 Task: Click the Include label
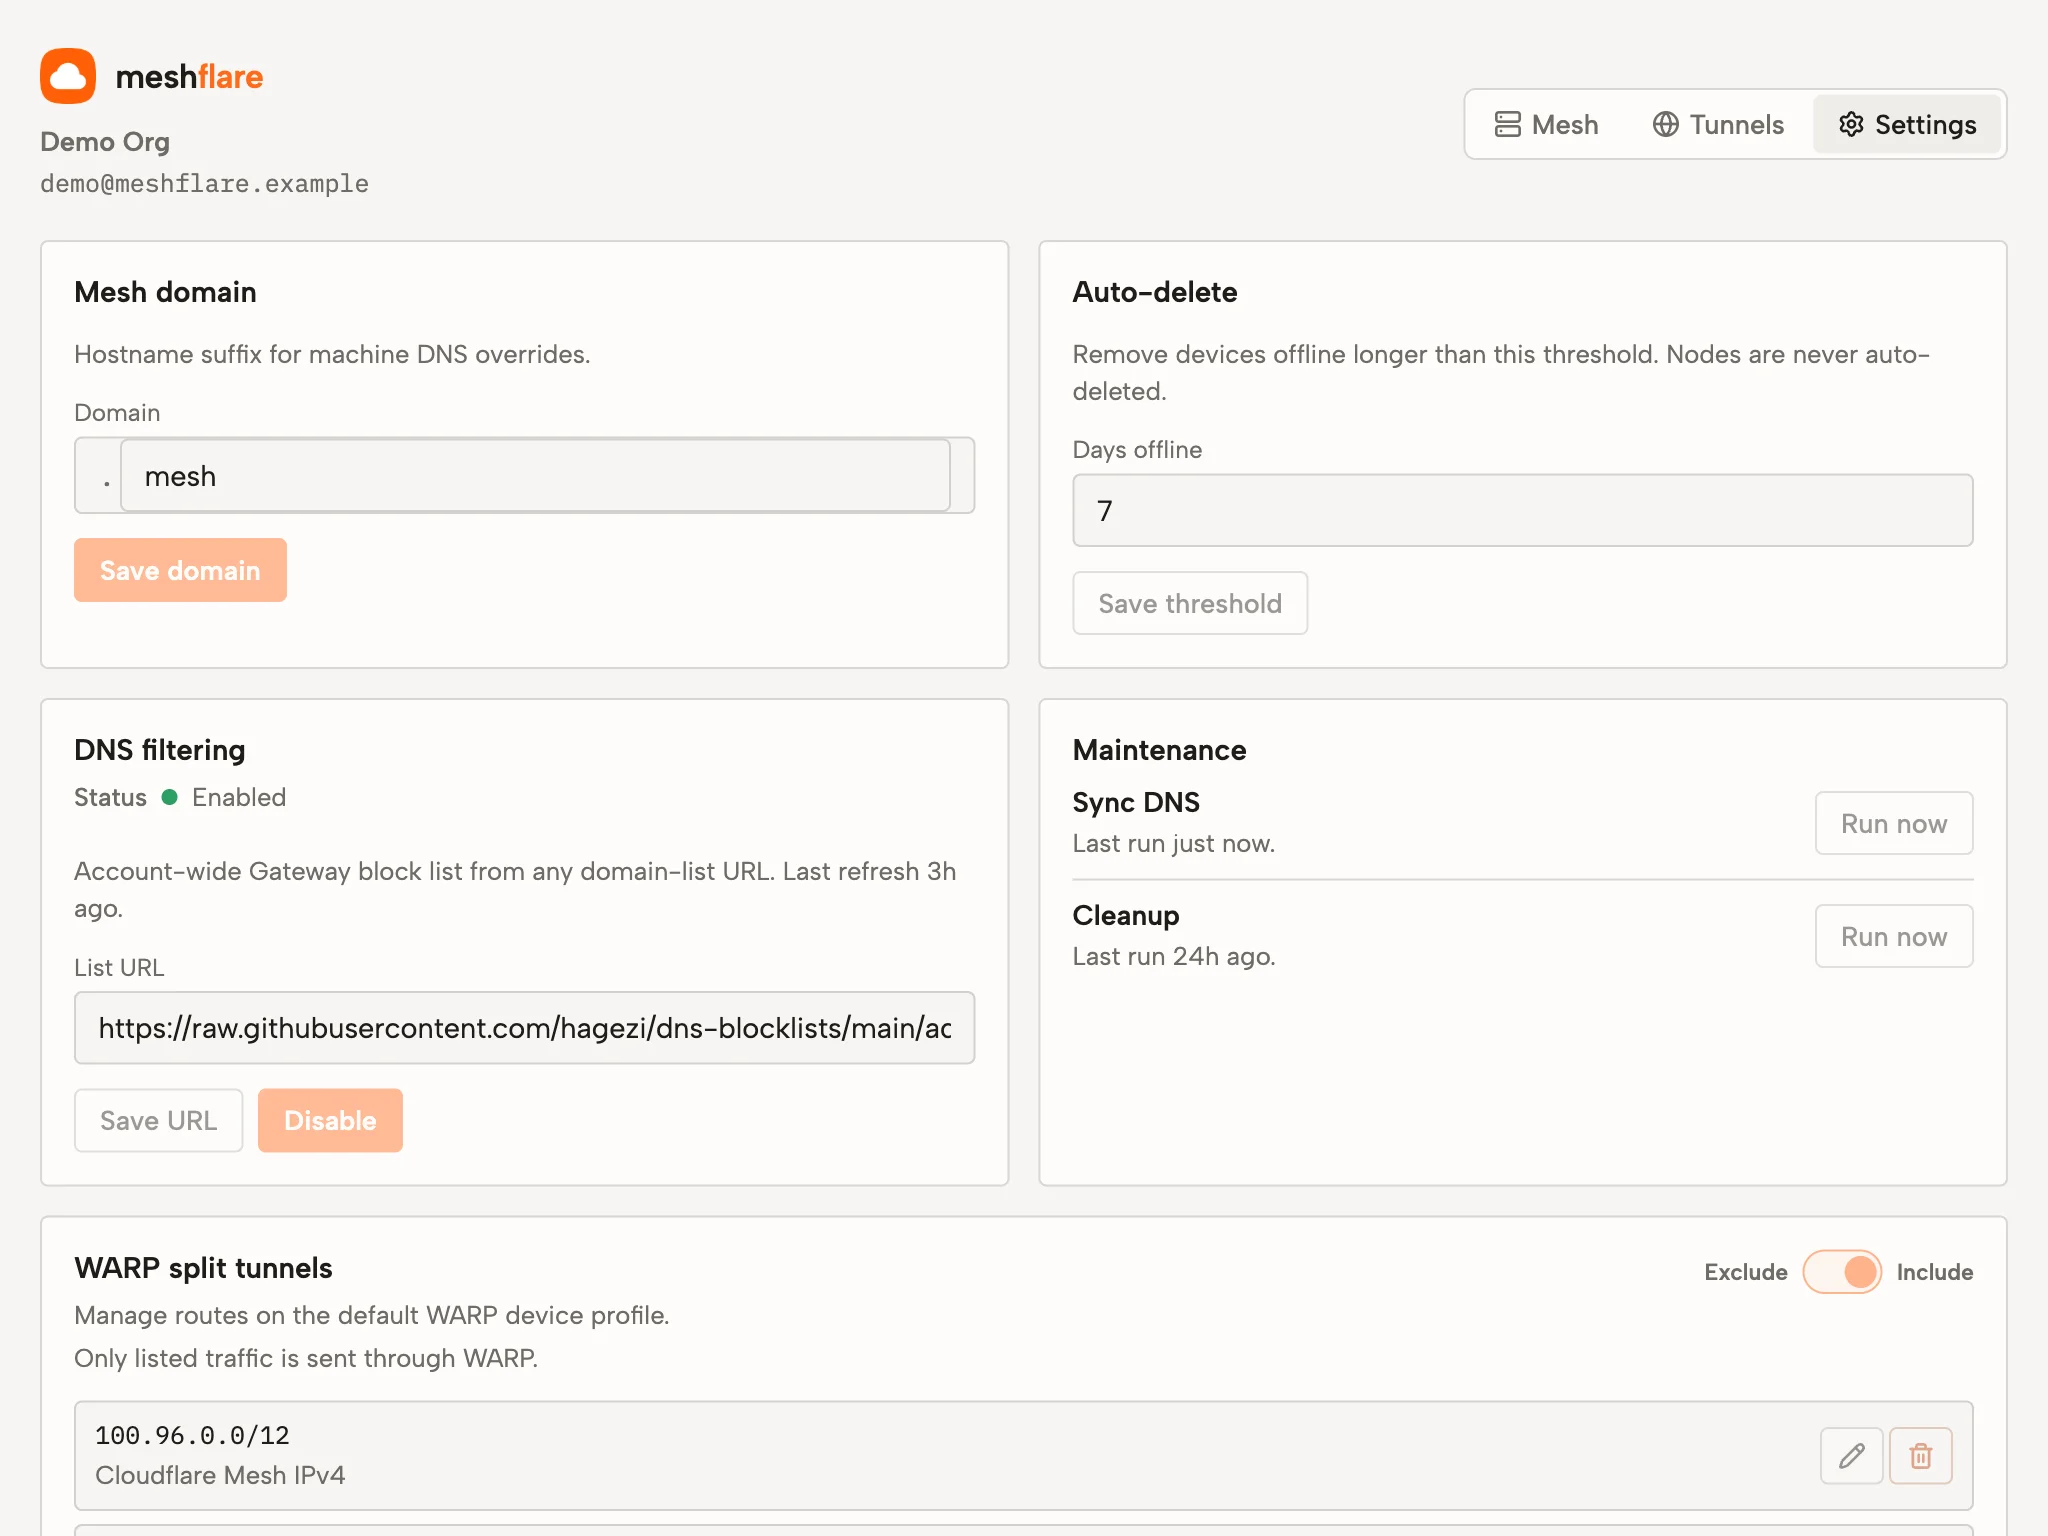[1934, 1272]
